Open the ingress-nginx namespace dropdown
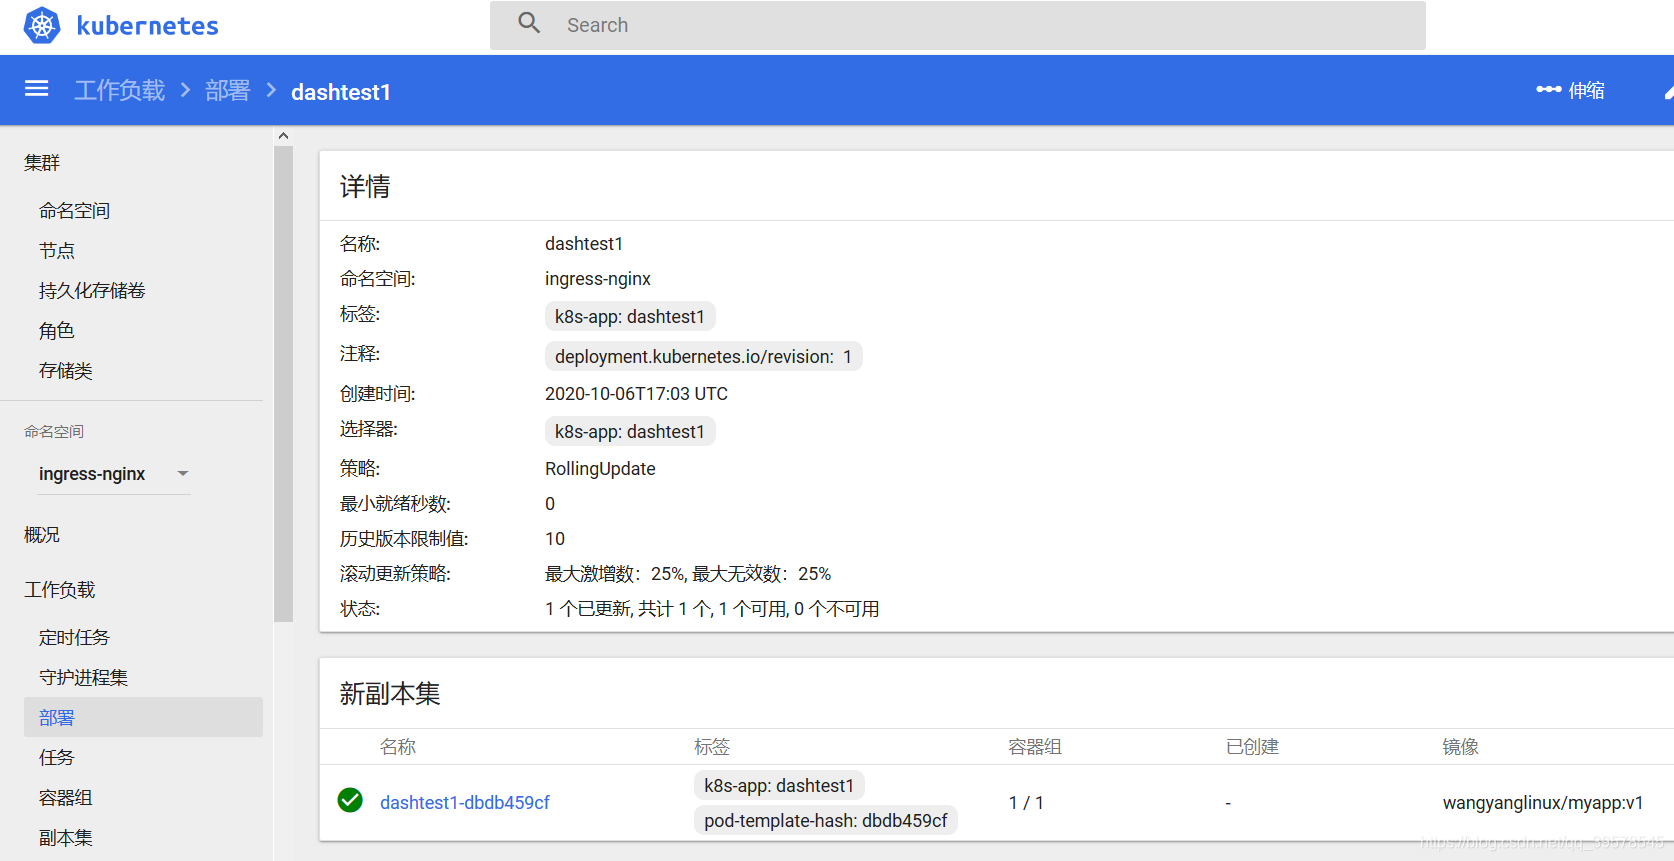1674x861 pixels. (114, 474)
